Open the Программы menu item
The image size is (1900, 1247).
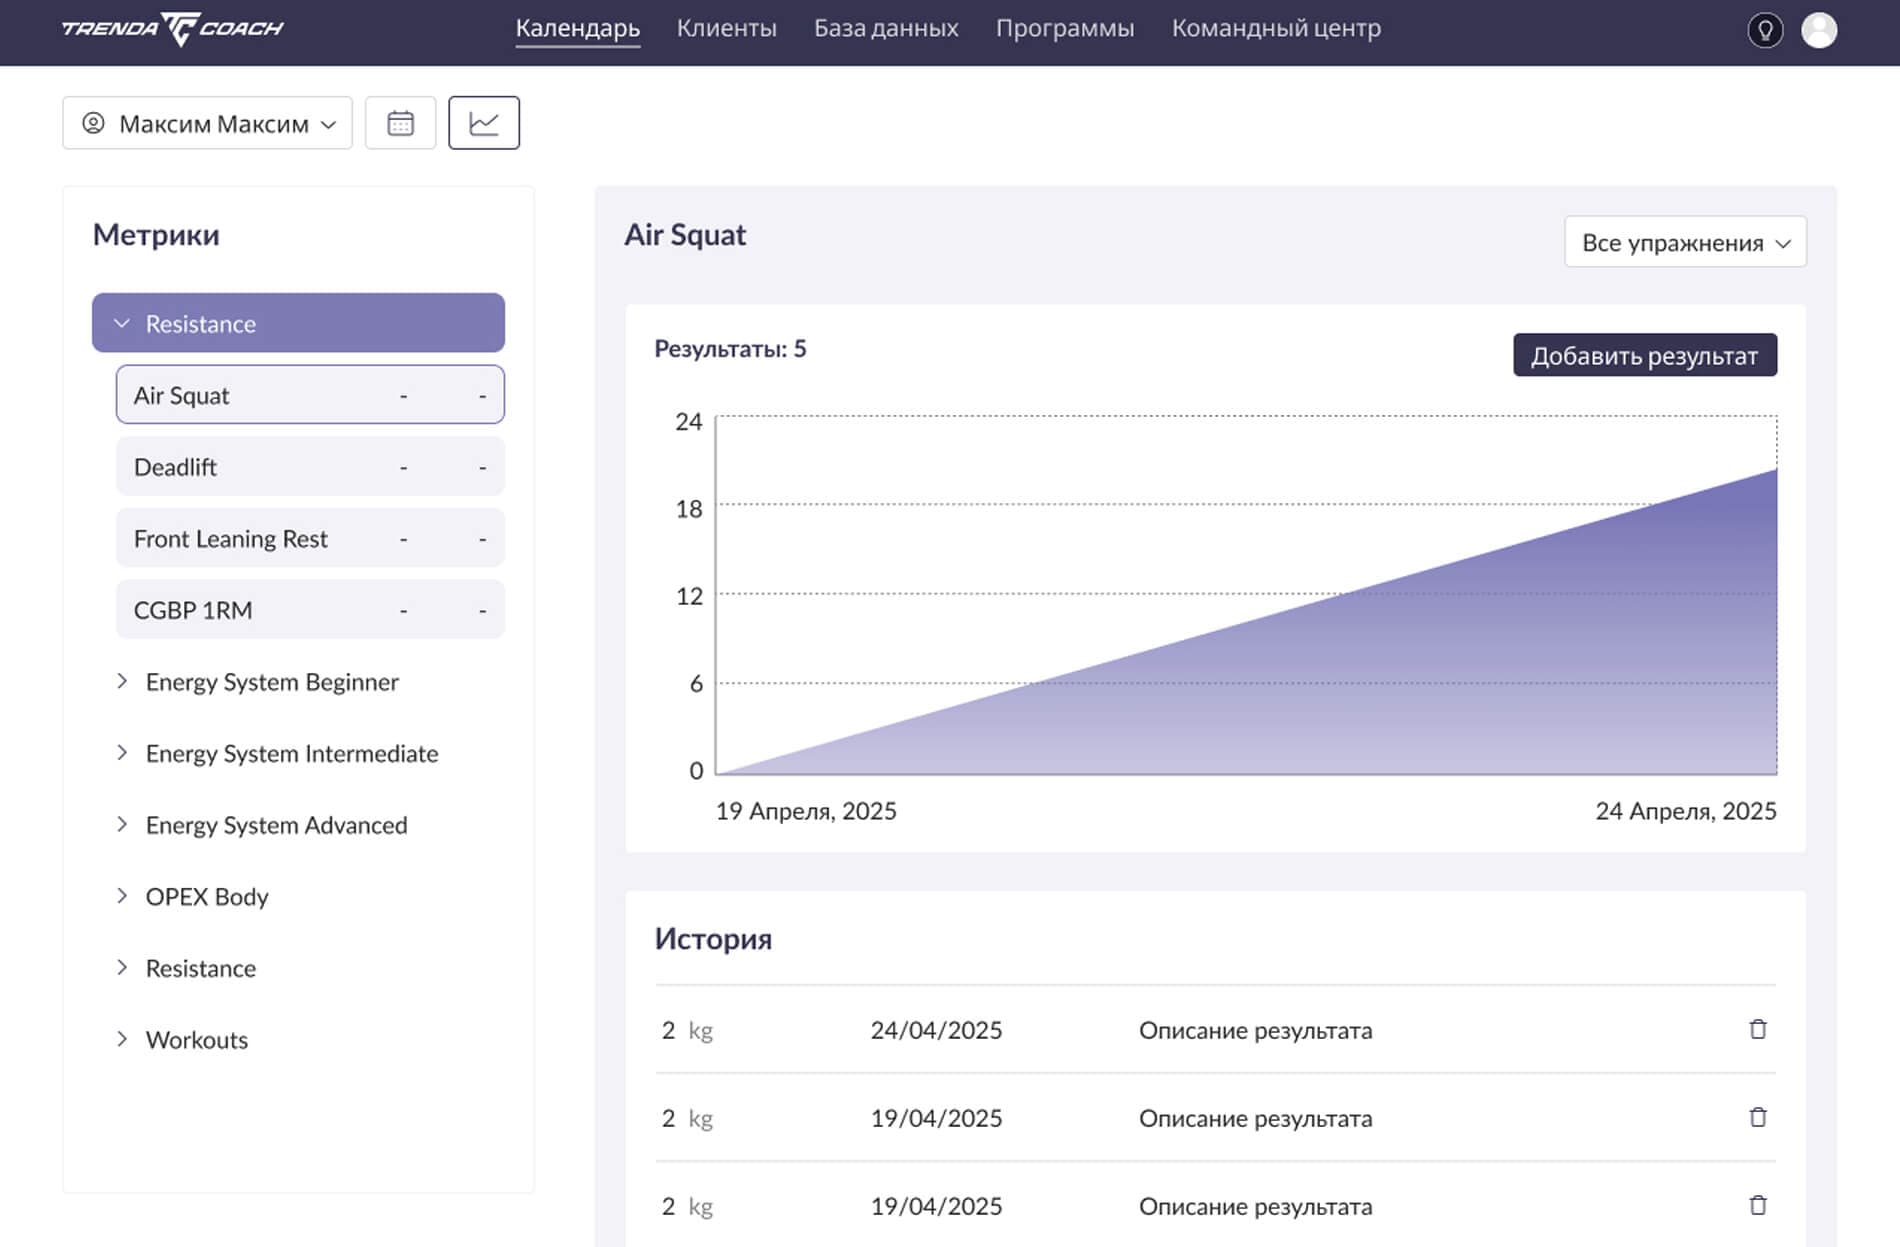[1064, 28]
